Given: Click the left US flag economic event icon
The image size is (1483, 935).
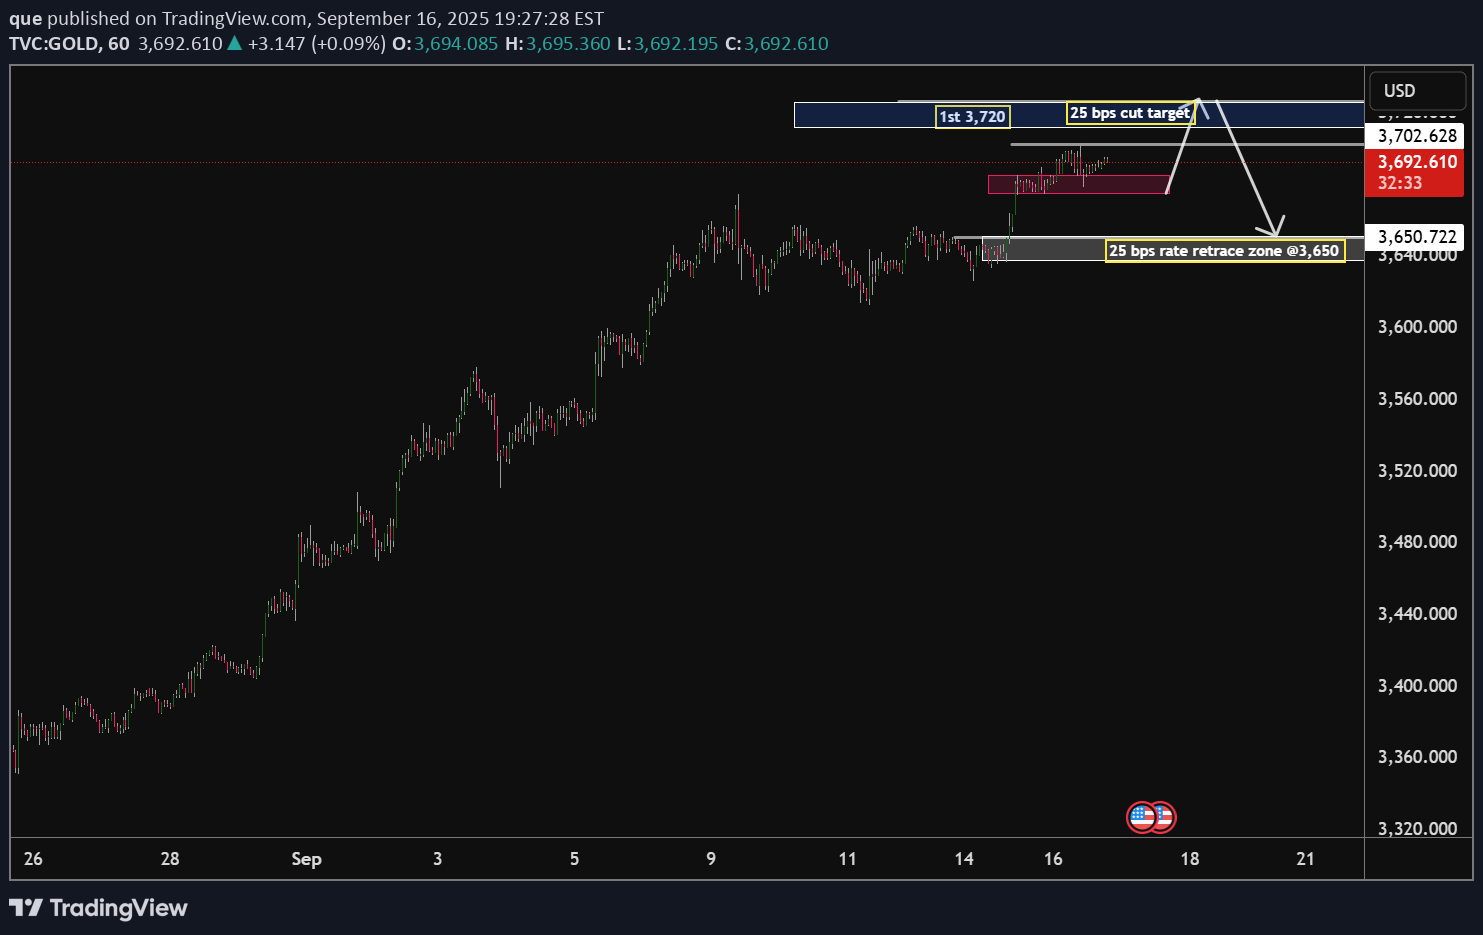Looking at the screenshot, I should 1141,817.
